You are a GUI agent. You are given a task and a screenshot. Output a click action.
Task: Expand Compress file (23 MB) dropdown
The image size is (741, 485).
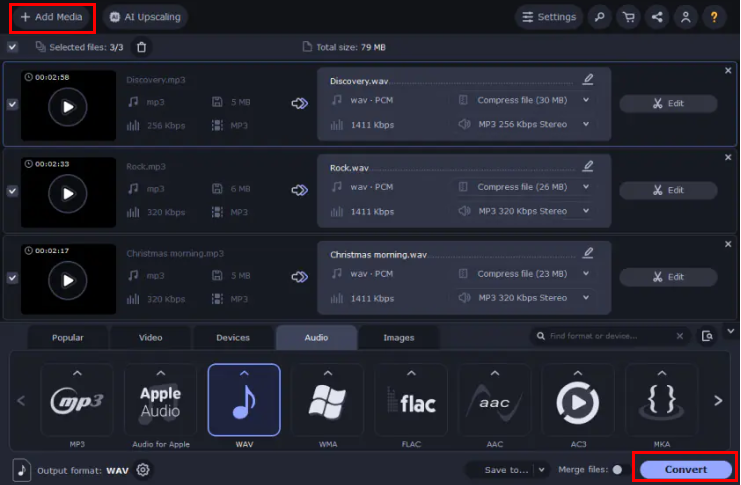coord(586,274)
